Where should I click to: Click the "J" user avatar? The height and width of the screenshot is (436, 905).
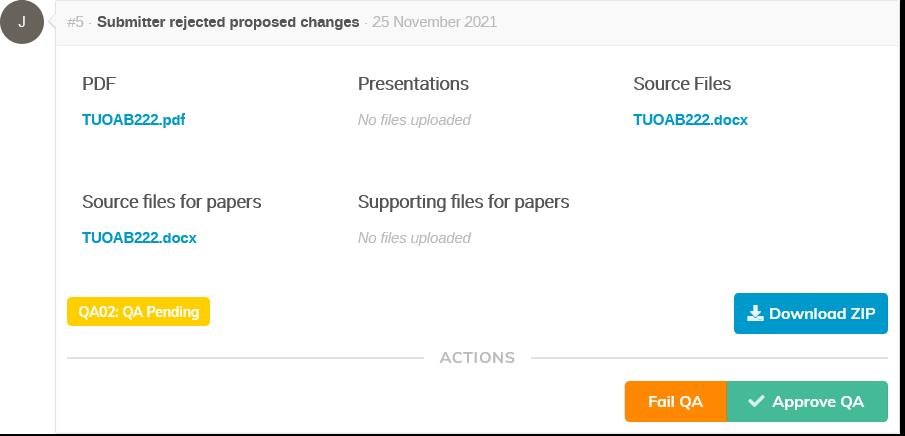(22, 22)
